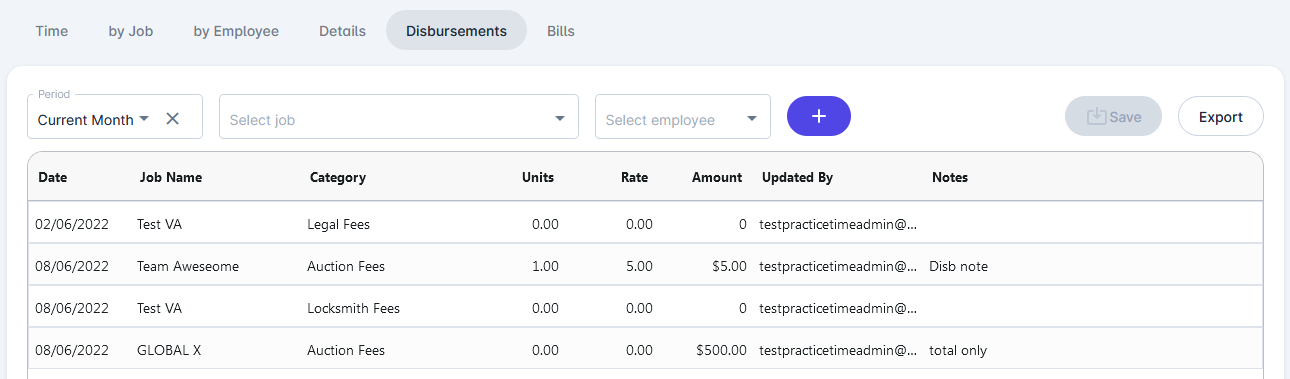Expand the Period dropdown arrow
This screenshot has width=1290, height=379.
click(x=144, y=118)
